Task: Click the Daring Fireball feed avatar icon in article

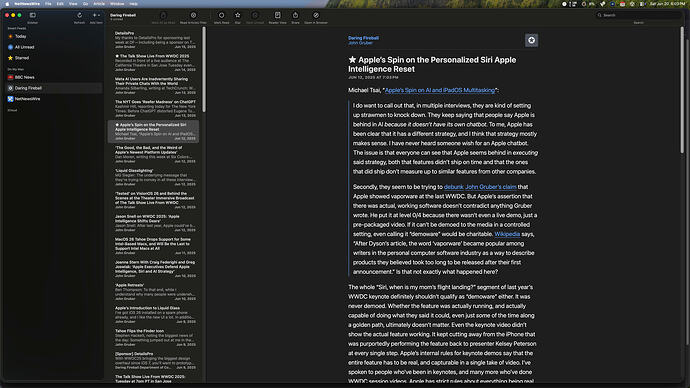Action: point(531,40)
